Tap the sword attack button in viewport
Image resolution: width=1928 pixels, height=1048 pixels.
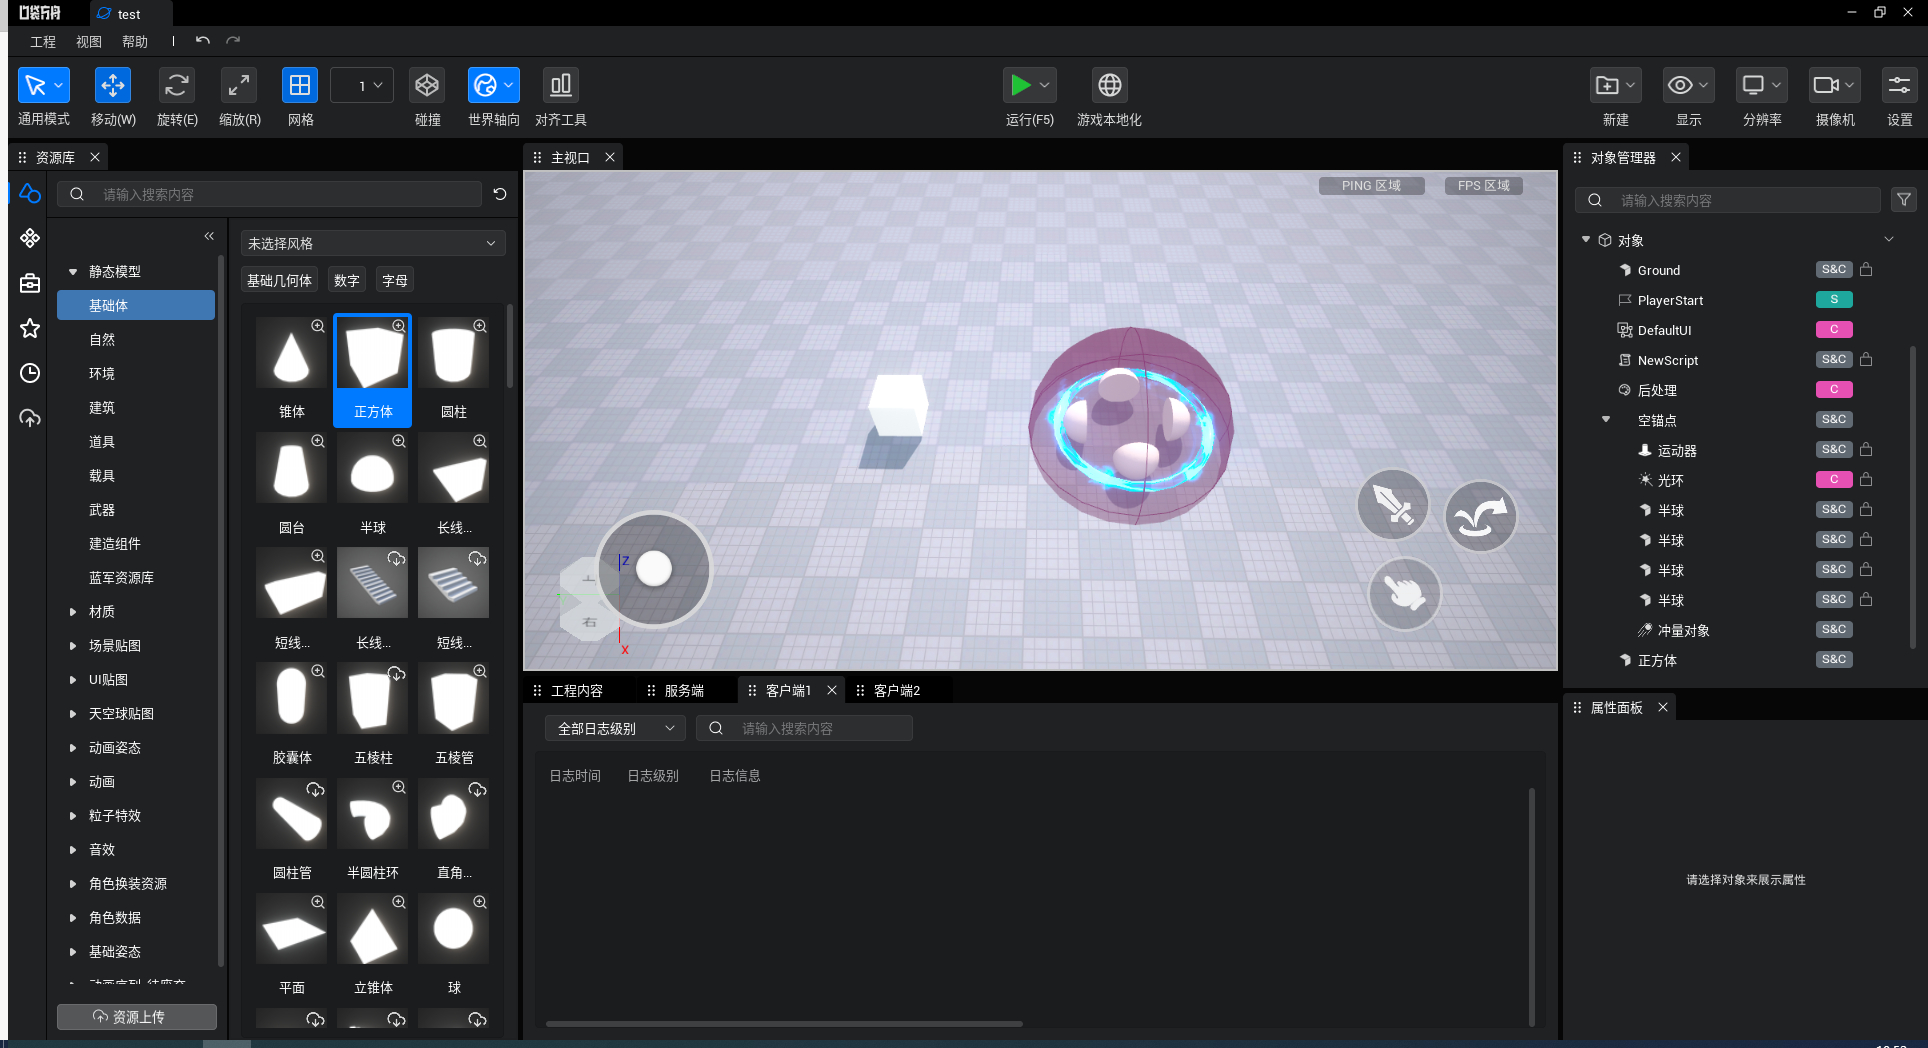tap(1392, 505)
